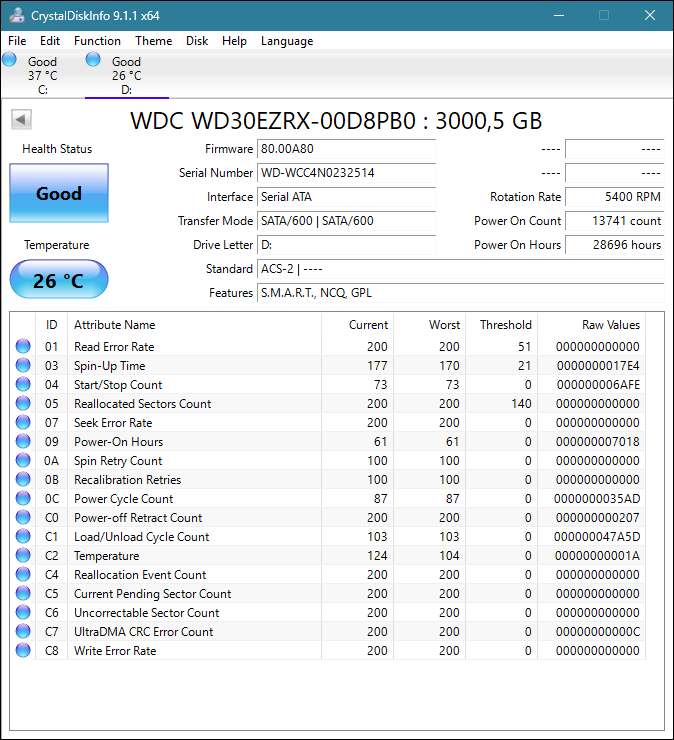Click status orb for Write Error Rate
Screen dimensions: 674x740
[23, 650]
